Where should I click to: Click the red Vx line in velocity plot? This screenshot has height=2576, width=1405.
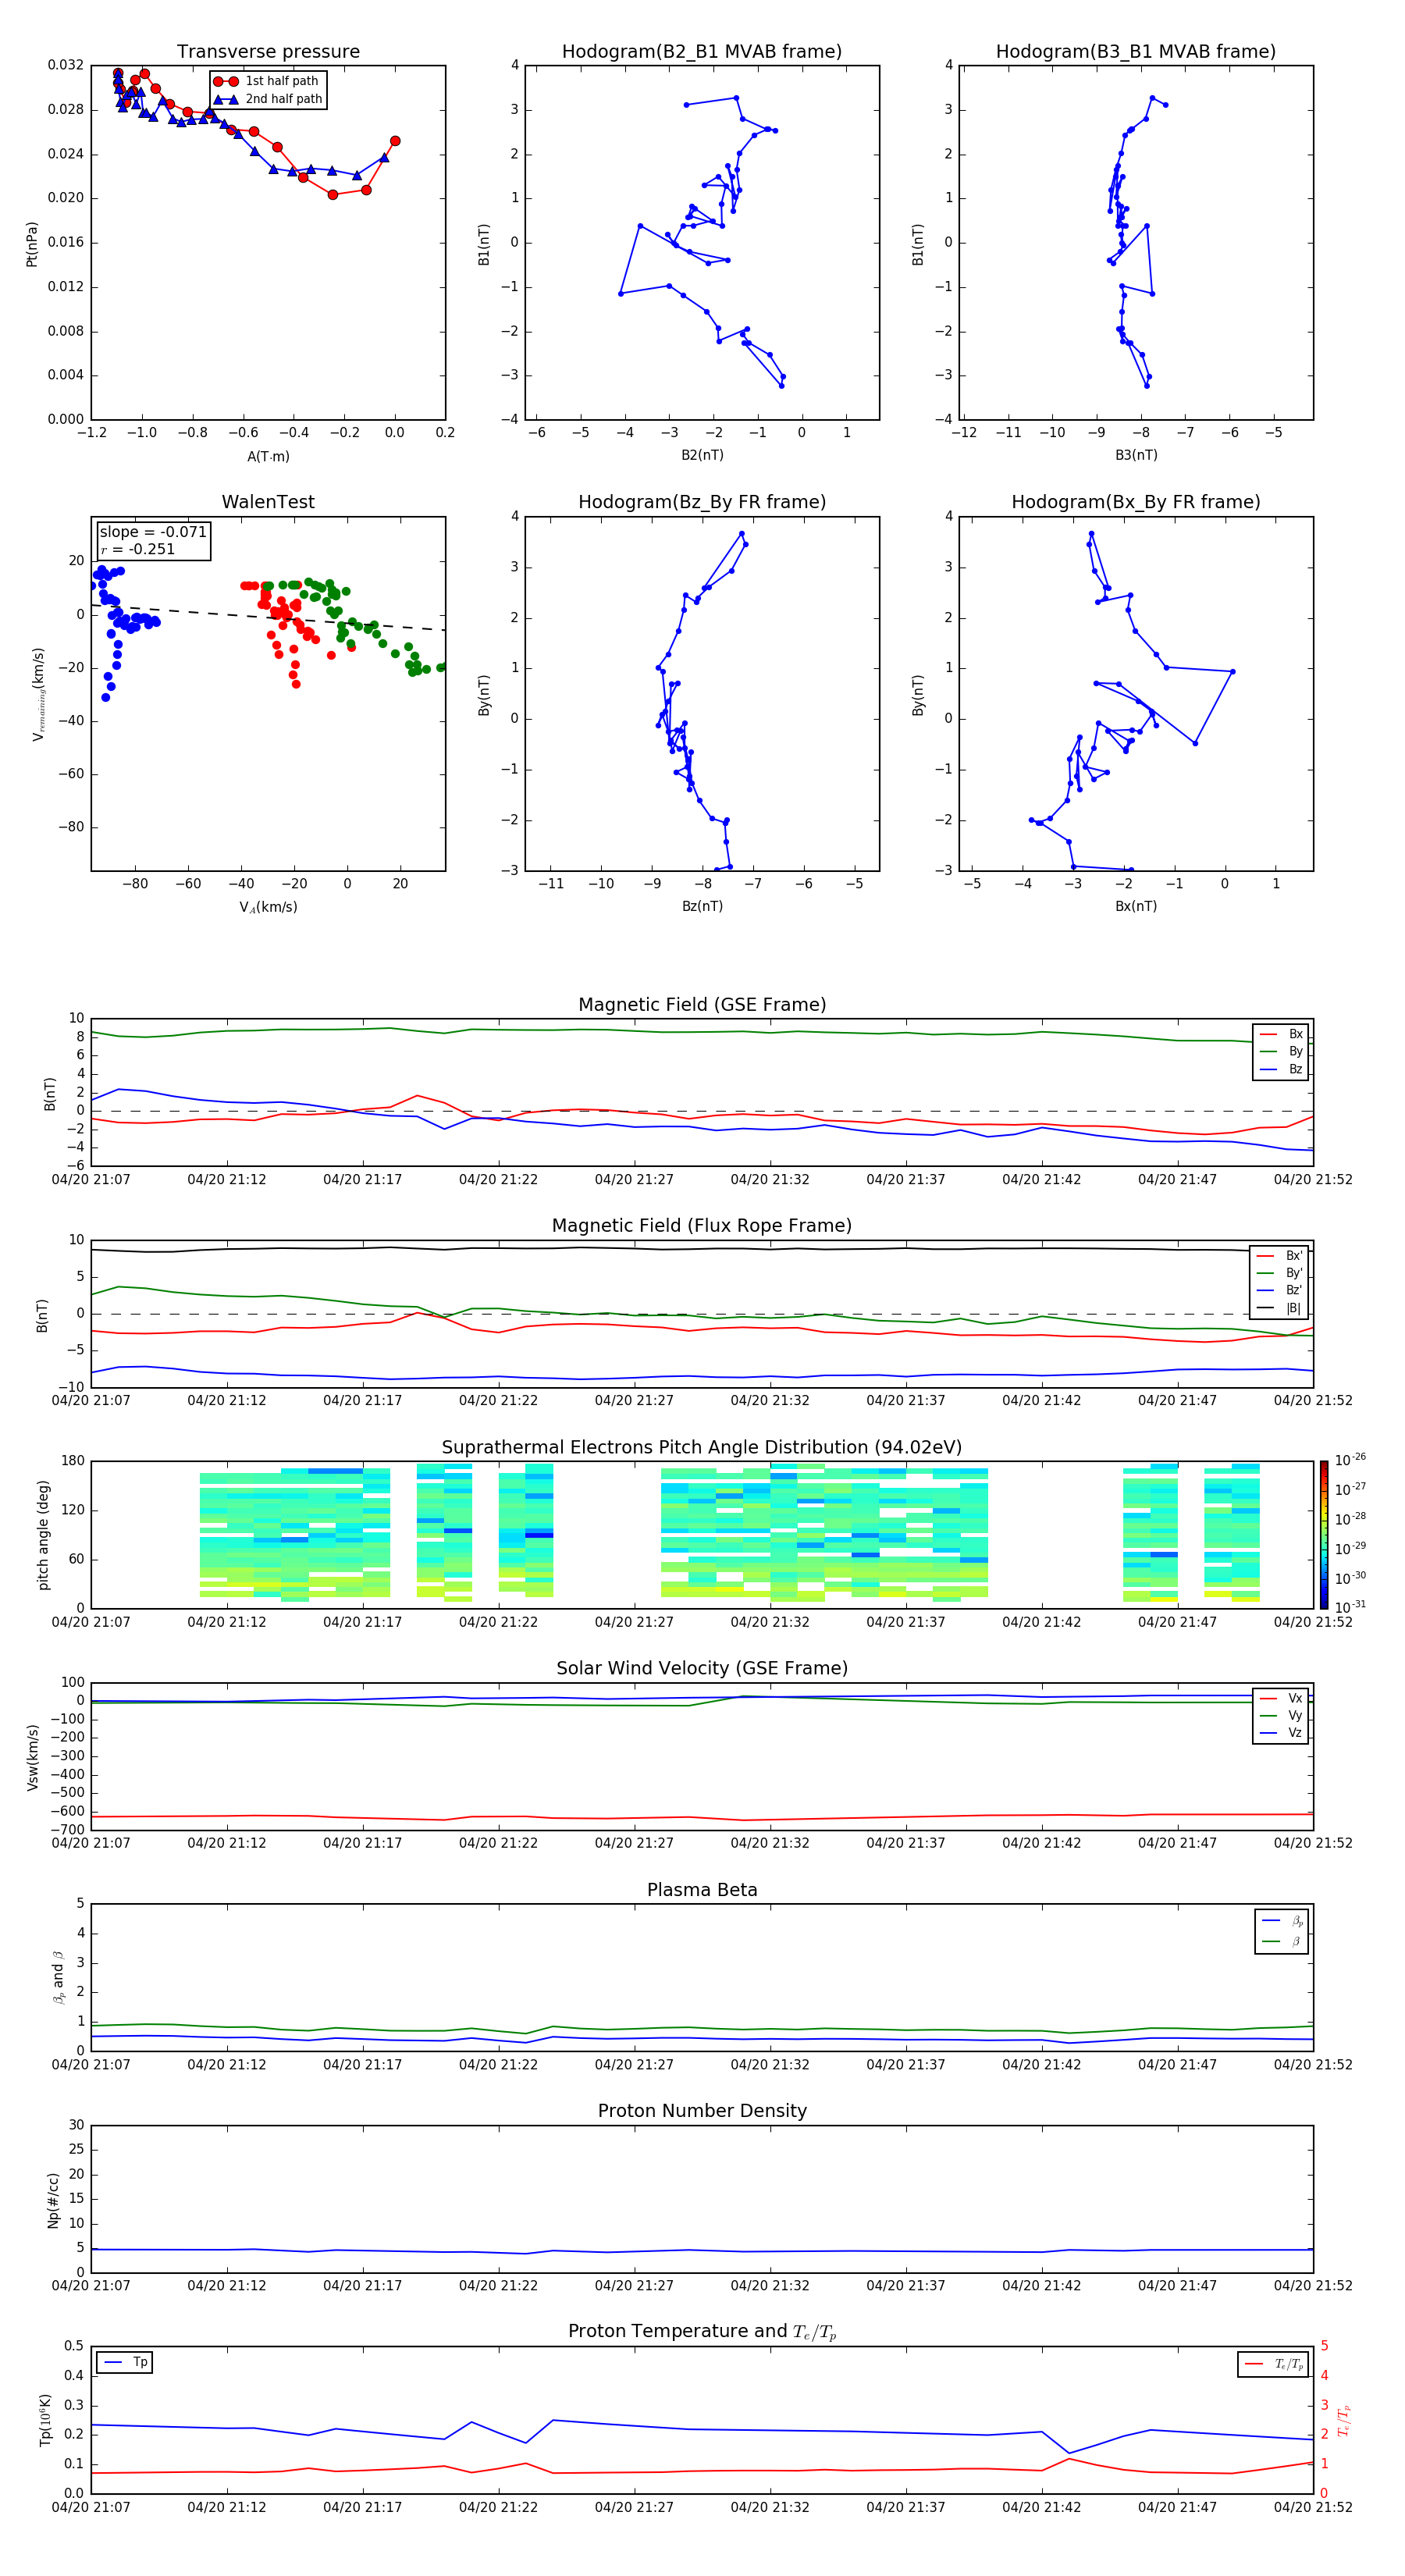pyautogui.click(x=702, y=1817)
